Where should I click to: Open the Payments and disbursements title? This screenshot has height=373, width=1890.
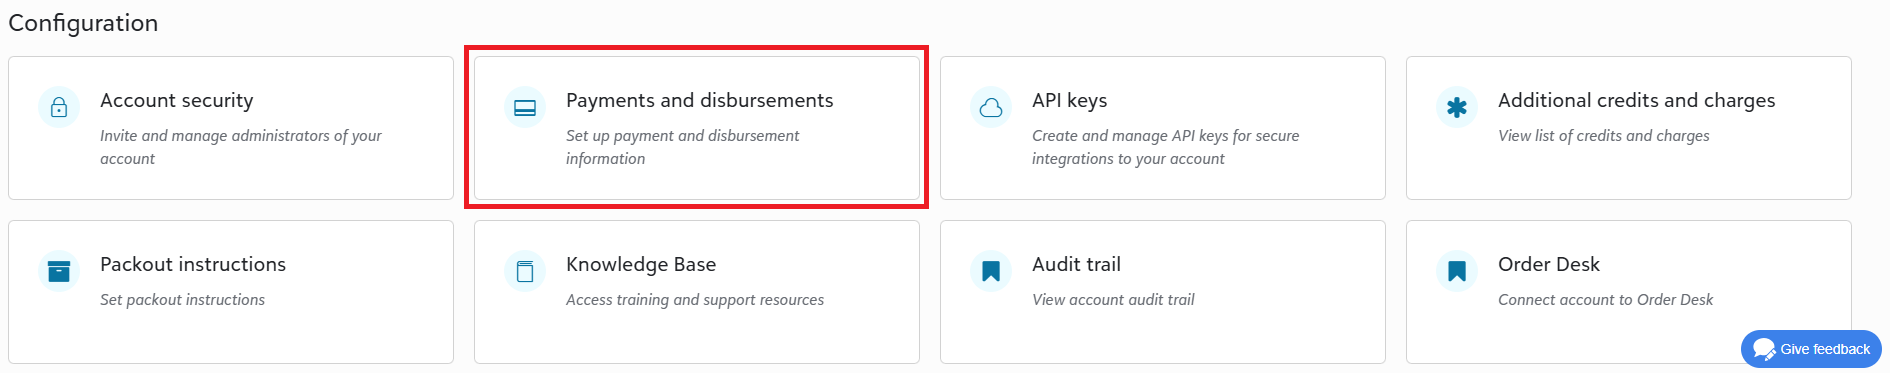pos(699,100)
